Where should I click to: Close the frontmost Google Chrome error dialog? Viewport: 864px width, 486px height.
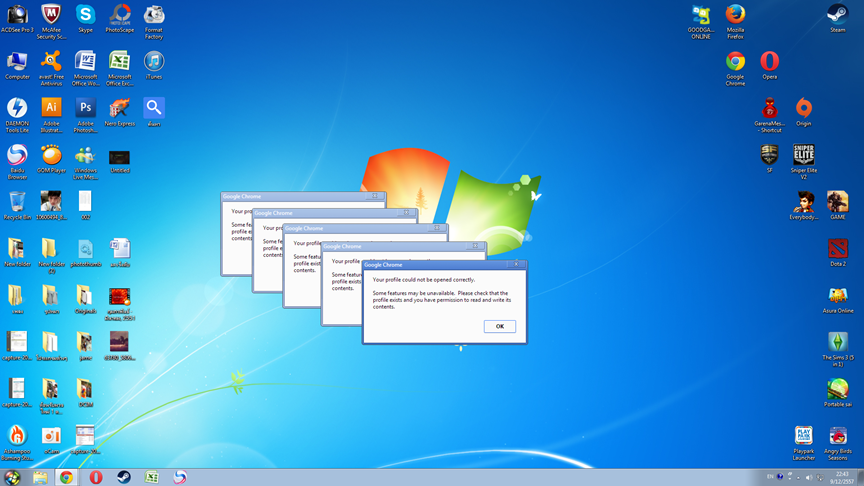(516, 263)
